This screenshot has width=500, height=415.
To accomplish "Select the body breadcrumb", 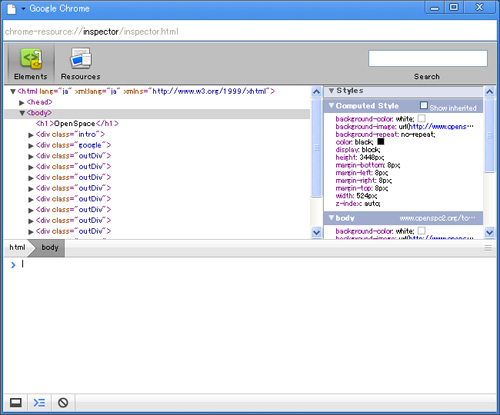I will coord(50,247).
